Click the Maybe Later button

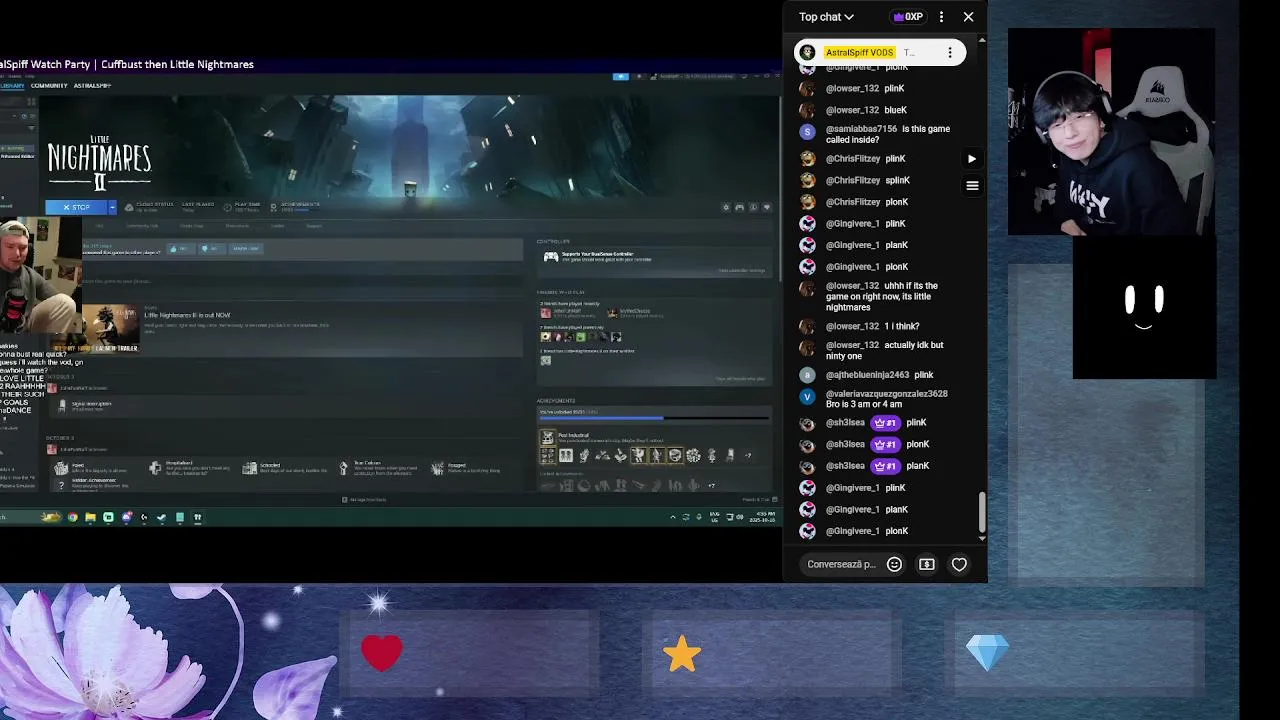coord(245,248)
